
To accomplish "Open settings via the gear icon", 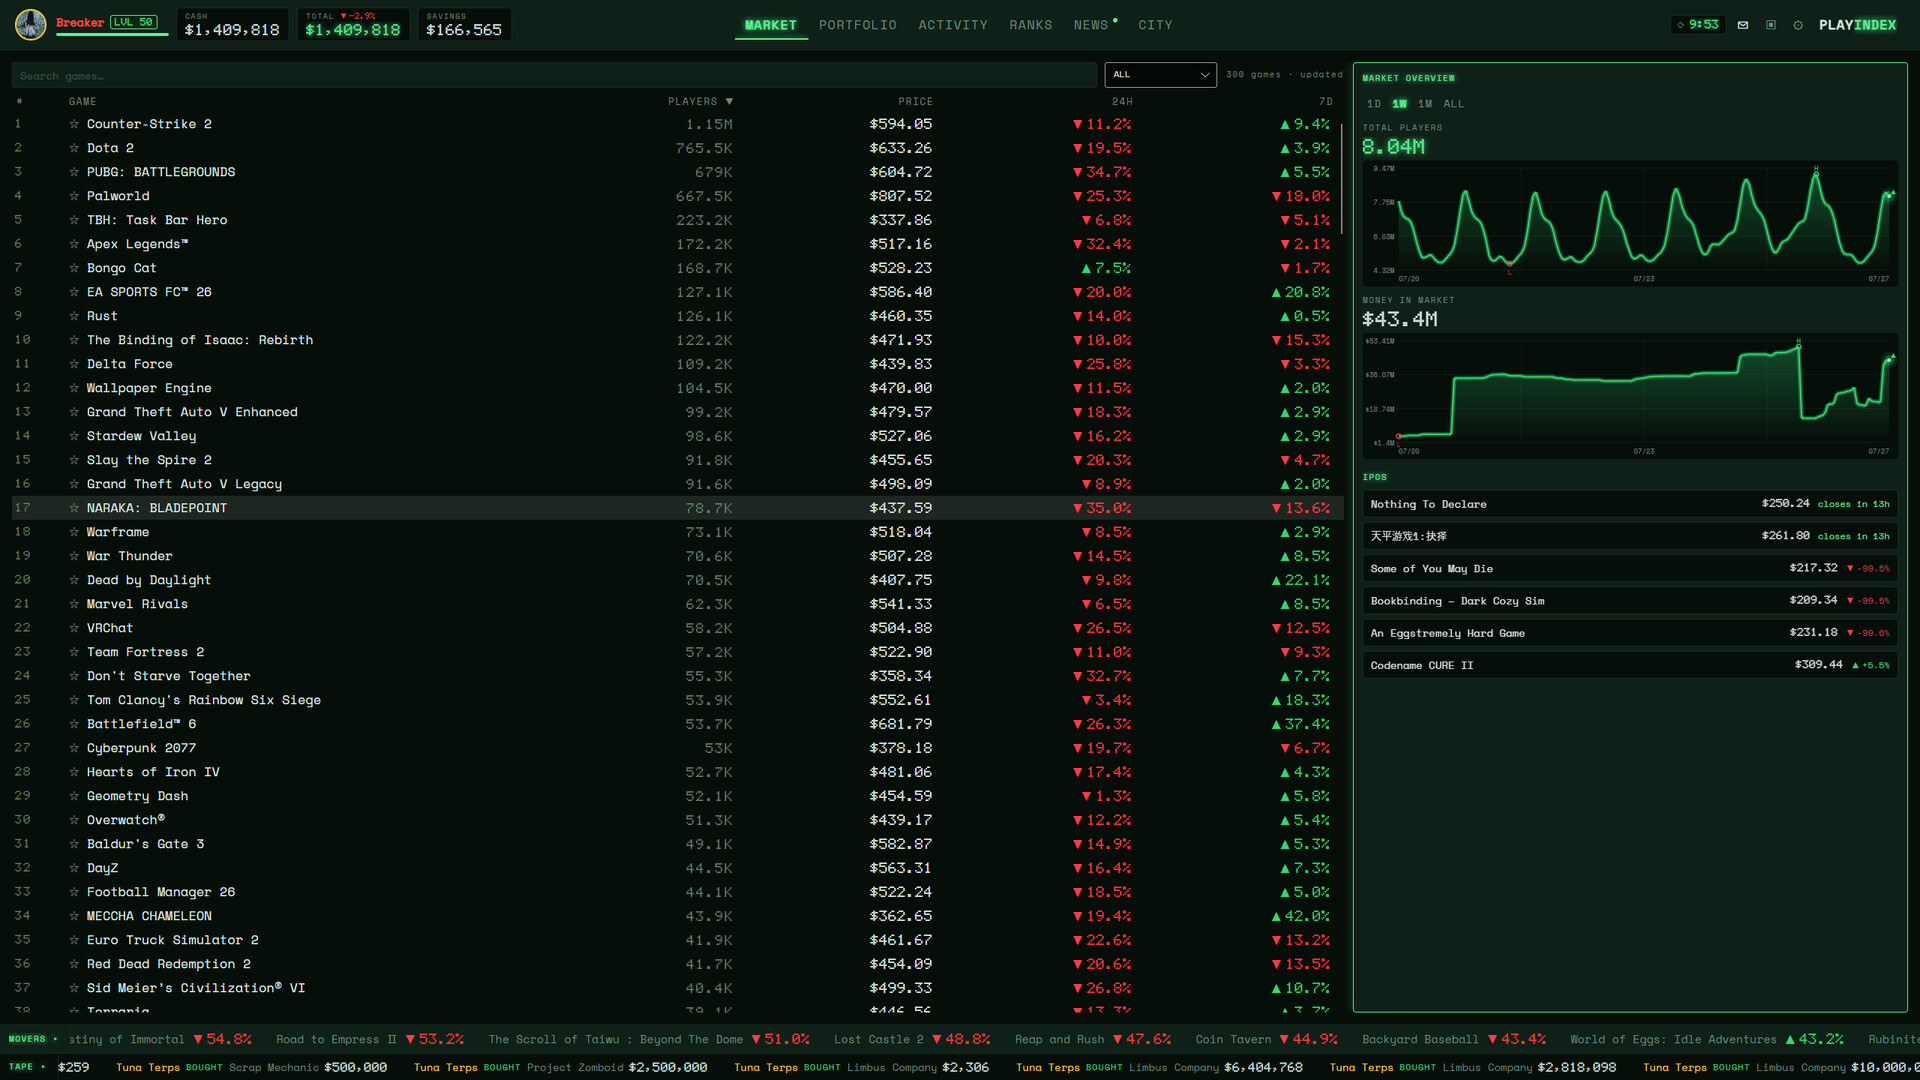I will tap(1798, 25).
